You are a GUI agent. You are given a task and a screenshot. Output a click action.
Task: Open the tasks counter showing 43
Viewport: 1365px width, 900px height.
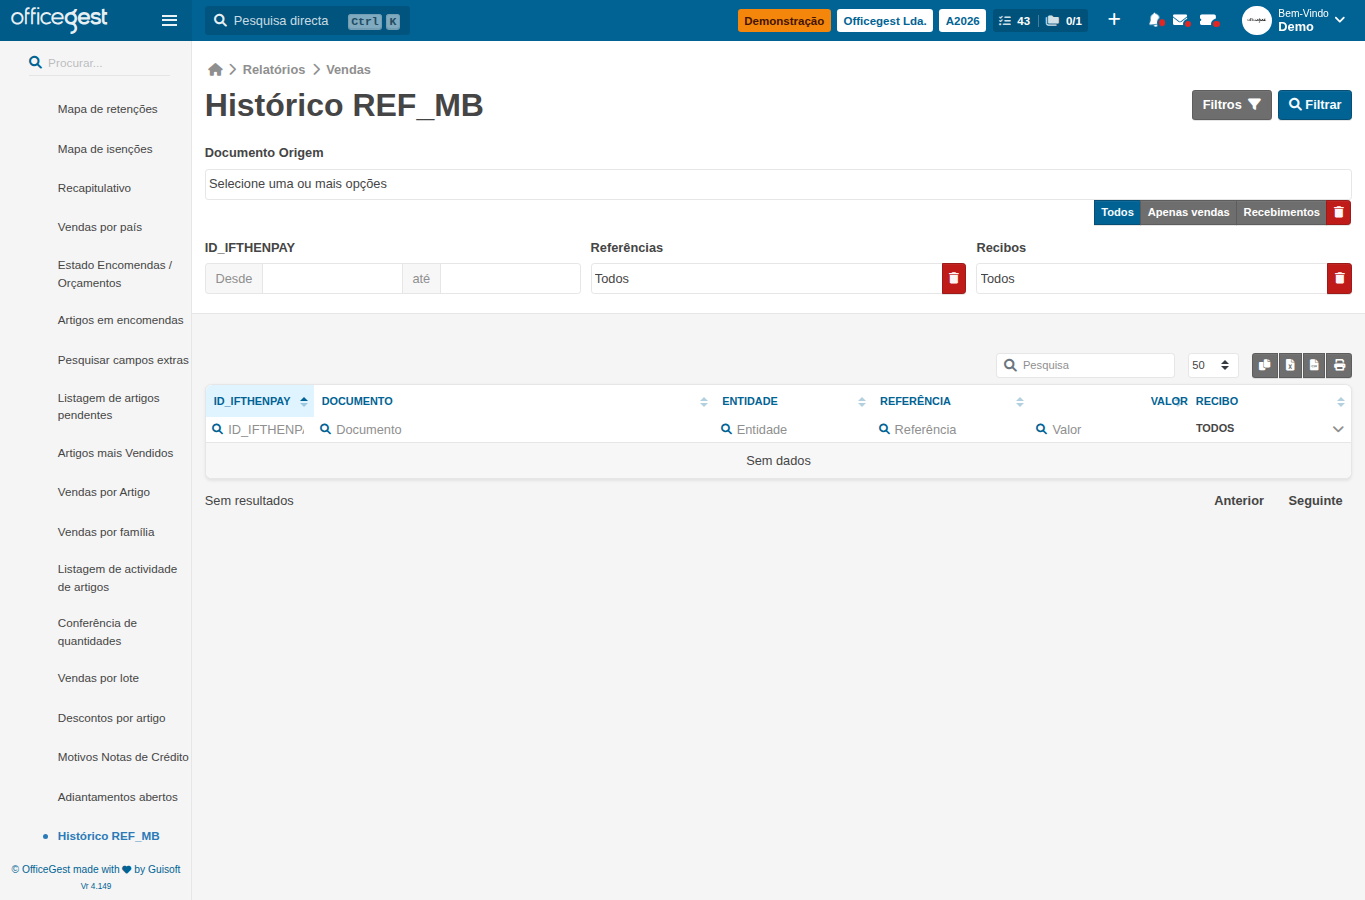click(x=1015, y=20)
